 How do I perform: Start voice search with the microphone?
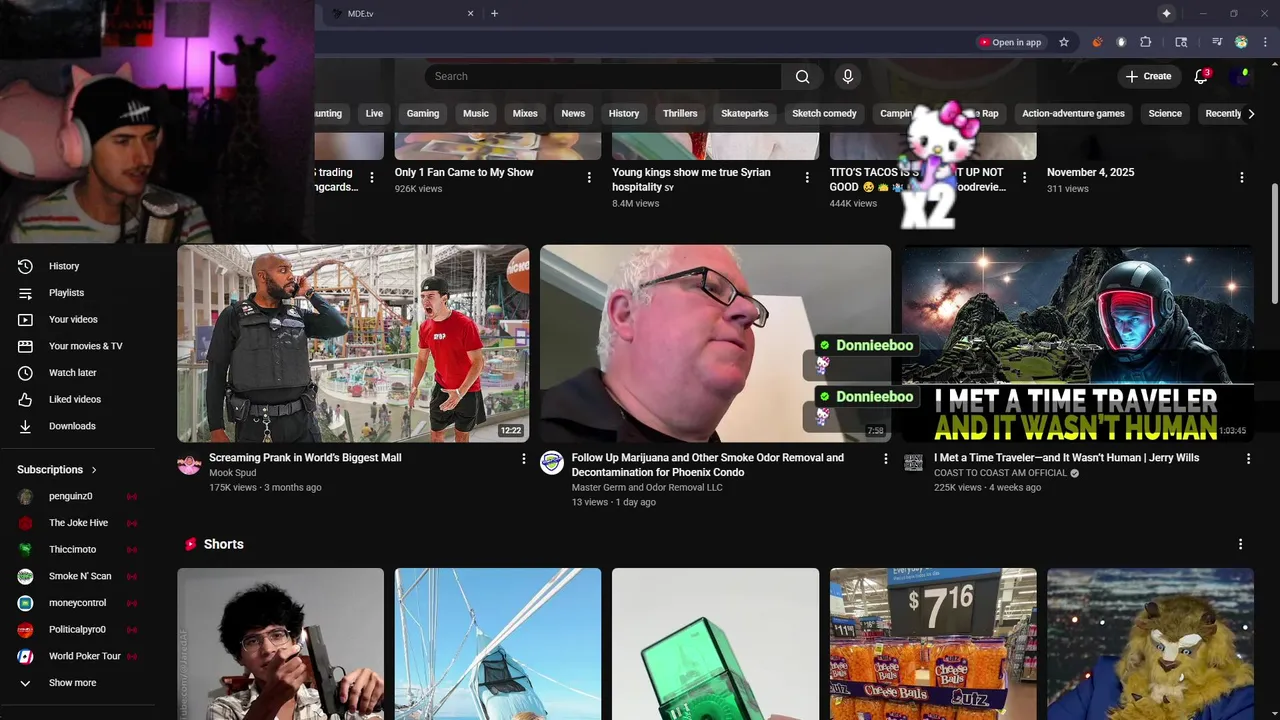848,77
